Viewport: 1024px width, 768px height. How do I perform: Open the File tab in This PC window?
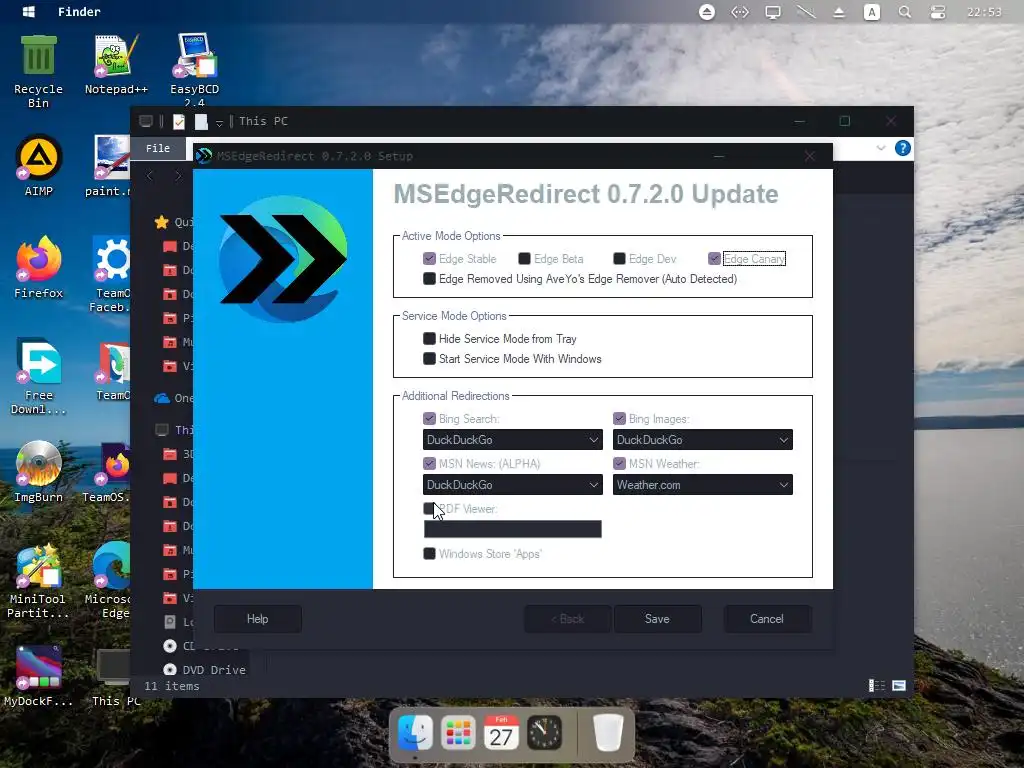pos(157,148)
